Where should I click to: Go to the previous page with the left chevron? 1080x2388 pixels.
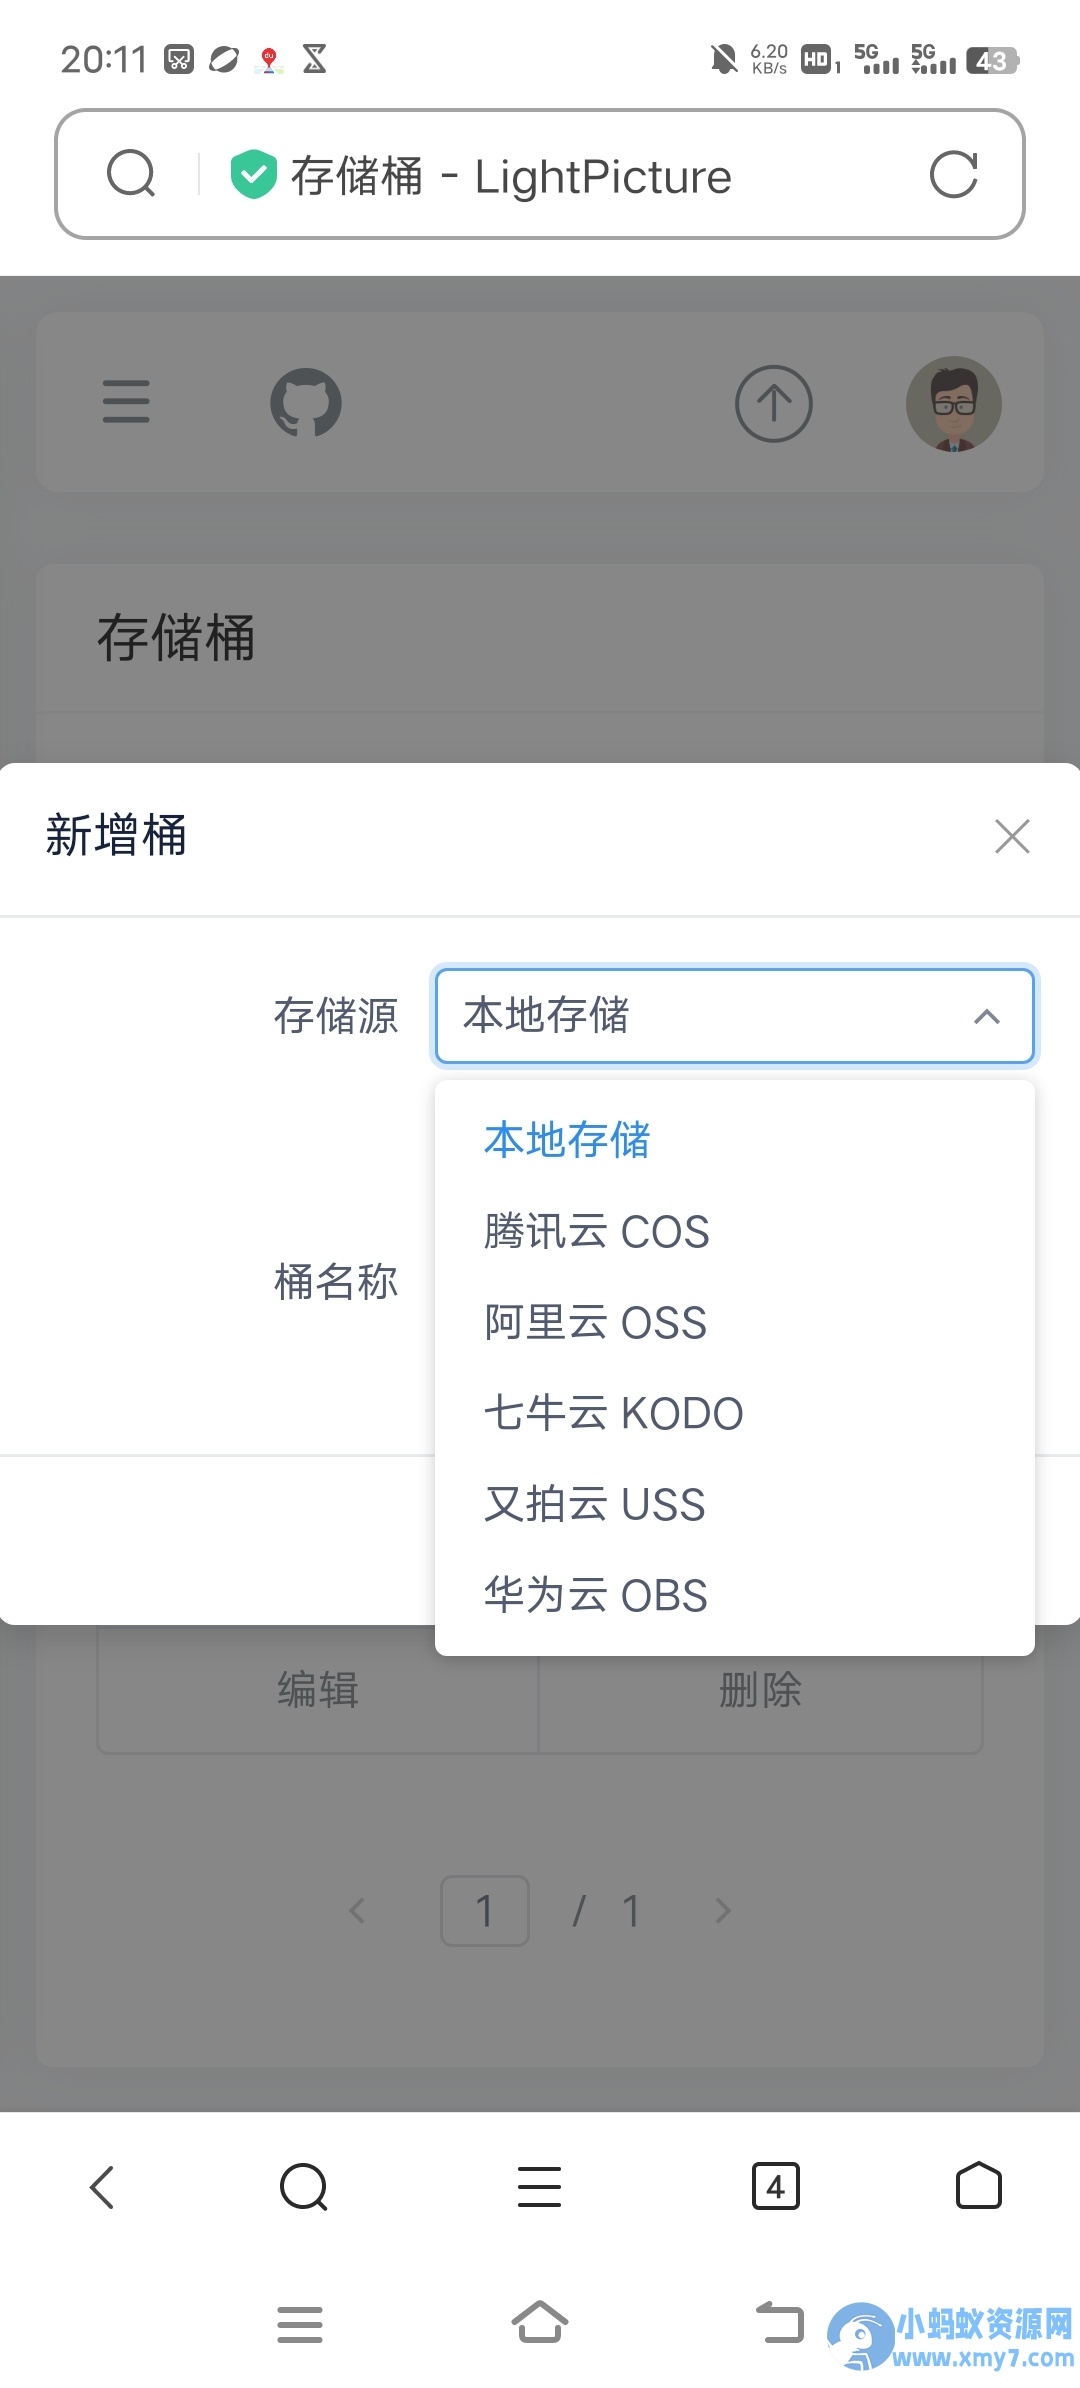(x=357, y=1911)
